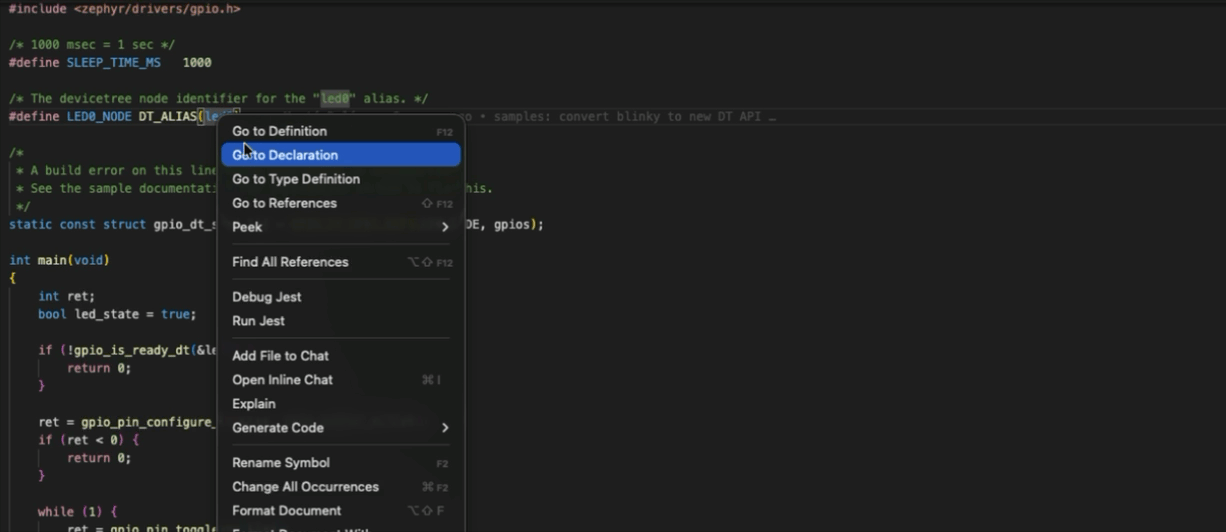Click the if (ret < 0) line
This screenshot has height=532, width=1226.
point(88,440)
